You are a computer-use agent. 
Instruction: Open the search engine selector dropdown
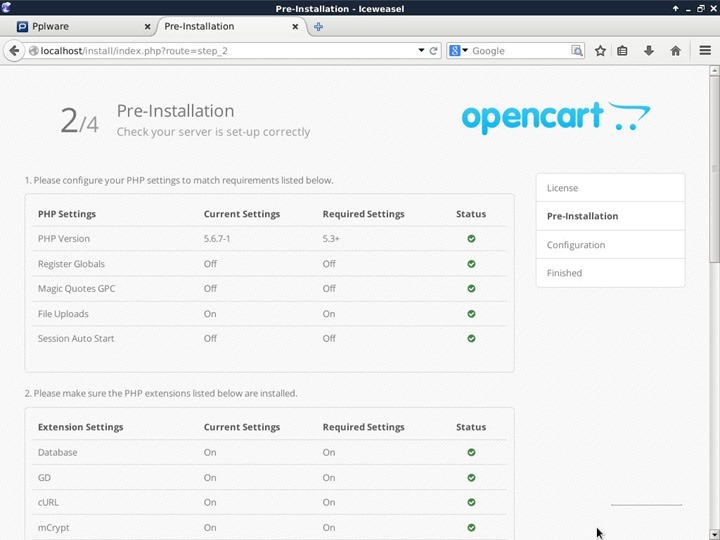[x=465, y=50]
